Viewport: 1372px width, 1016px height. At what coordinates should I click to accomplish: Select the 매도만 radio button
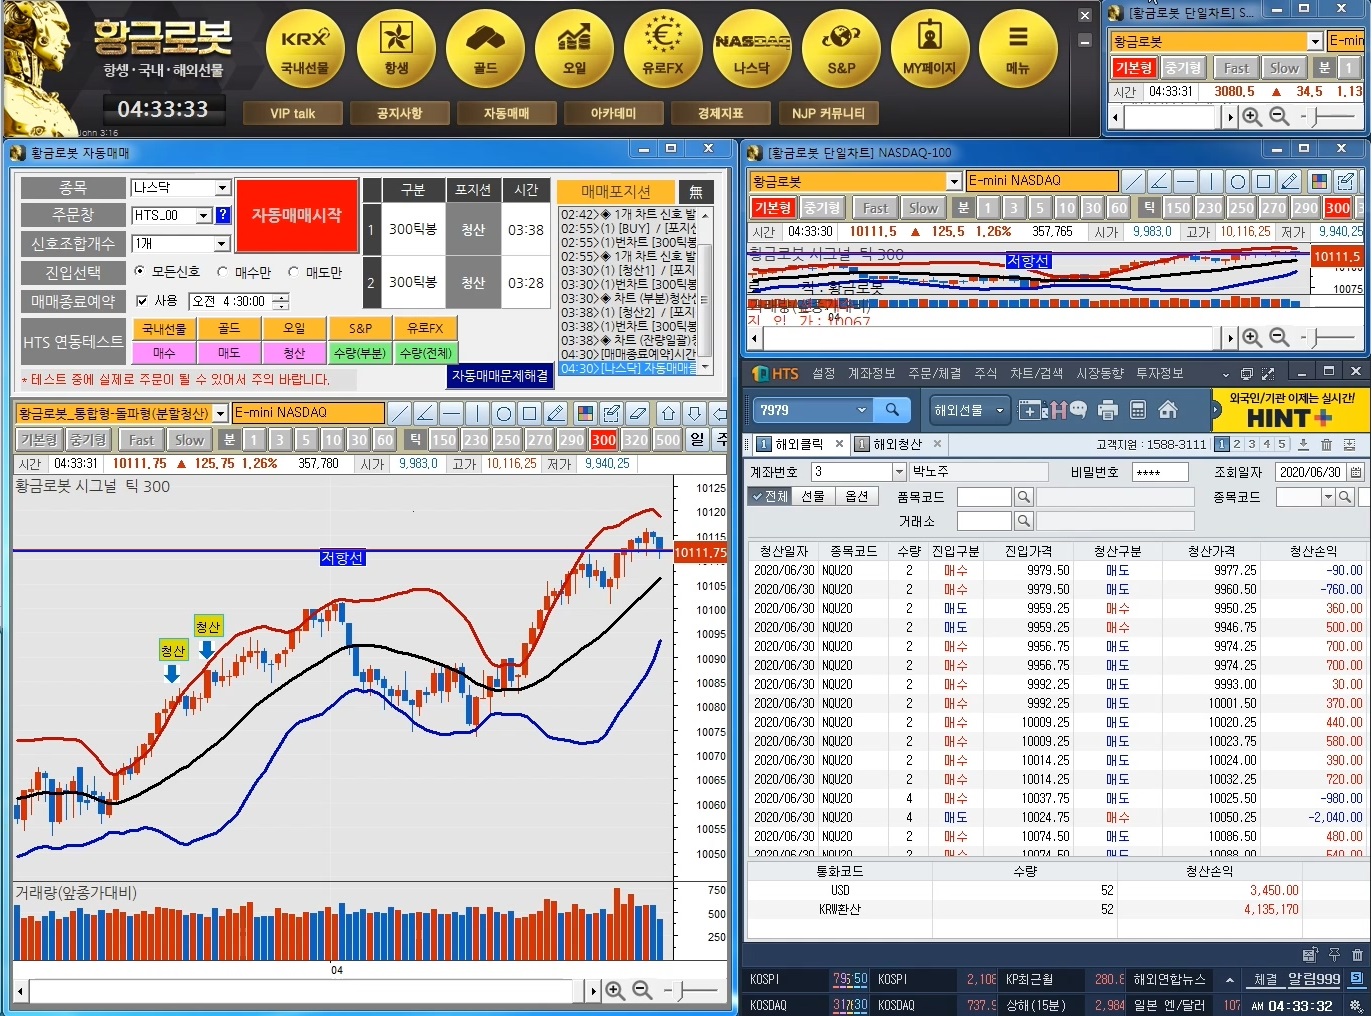coord(293,271)
